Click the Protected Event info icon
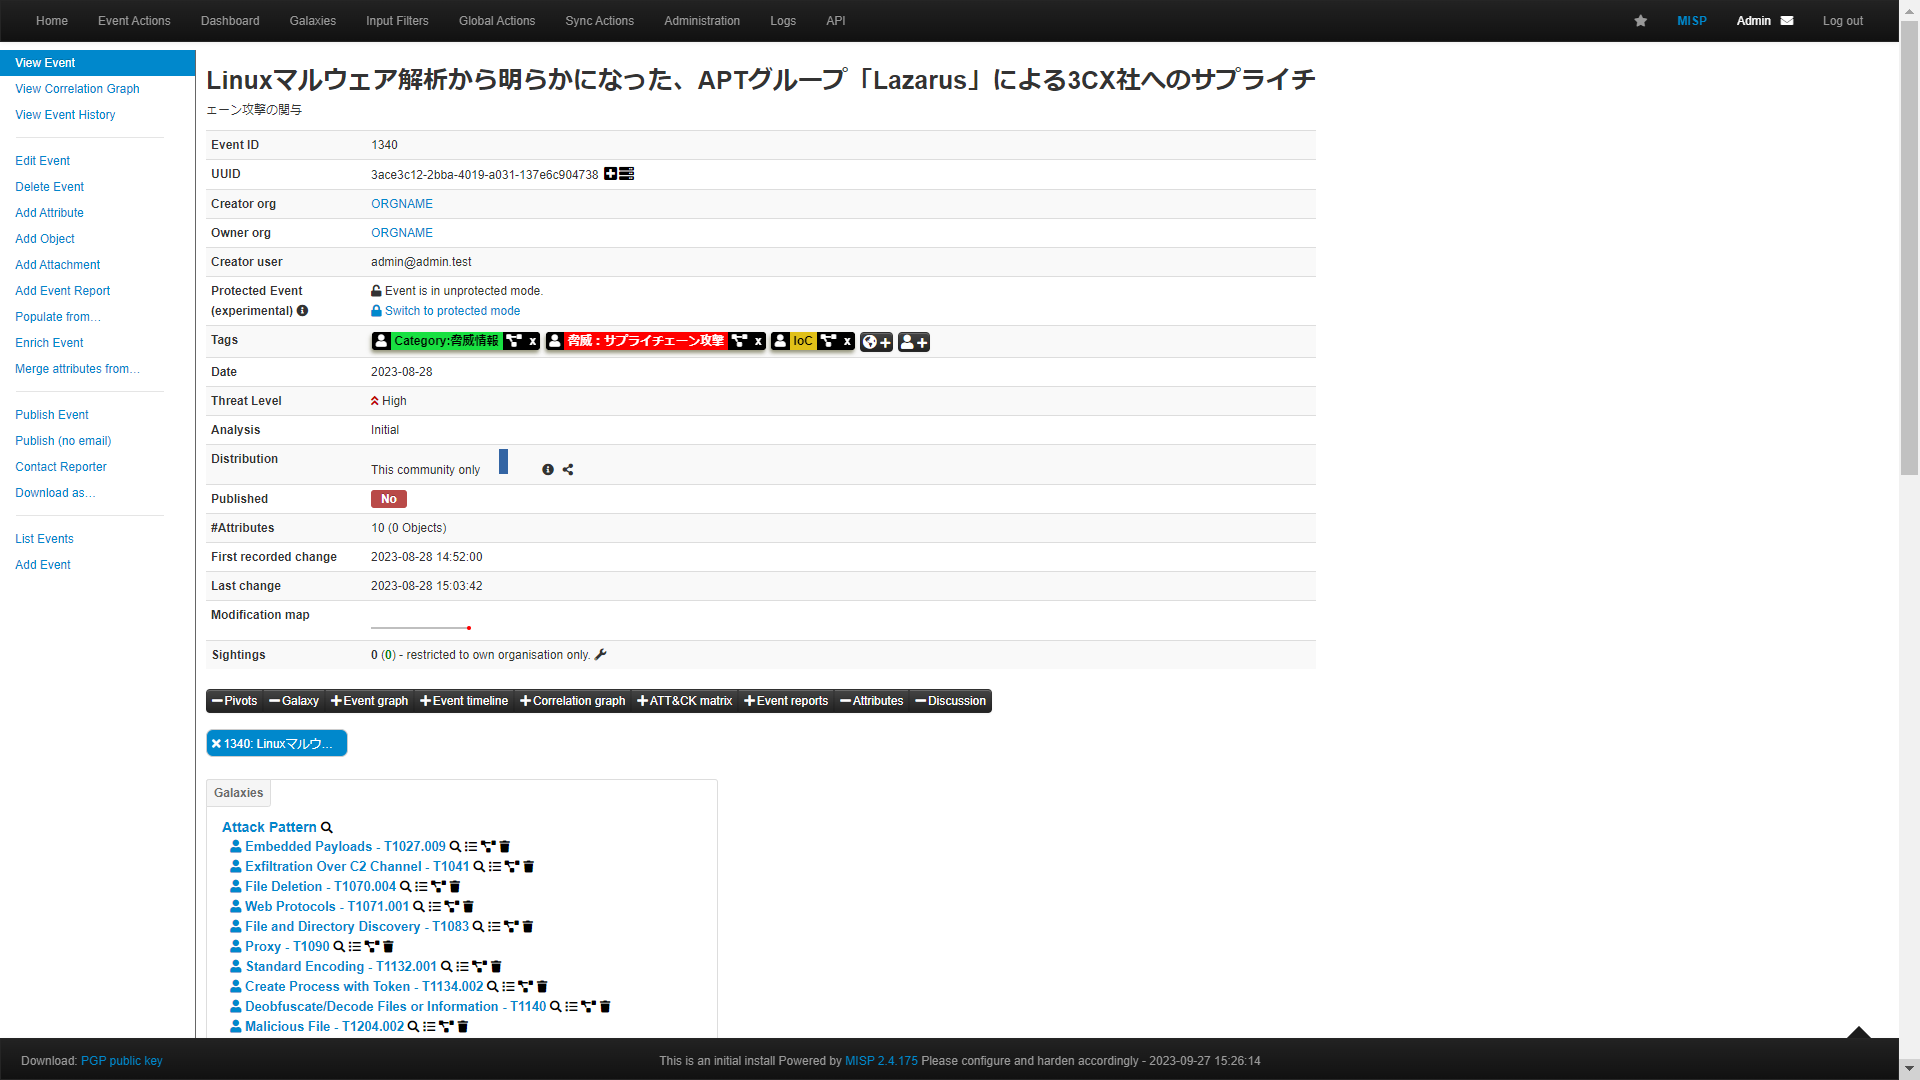The image size is (1920, 1080). (x=302, y=311)
